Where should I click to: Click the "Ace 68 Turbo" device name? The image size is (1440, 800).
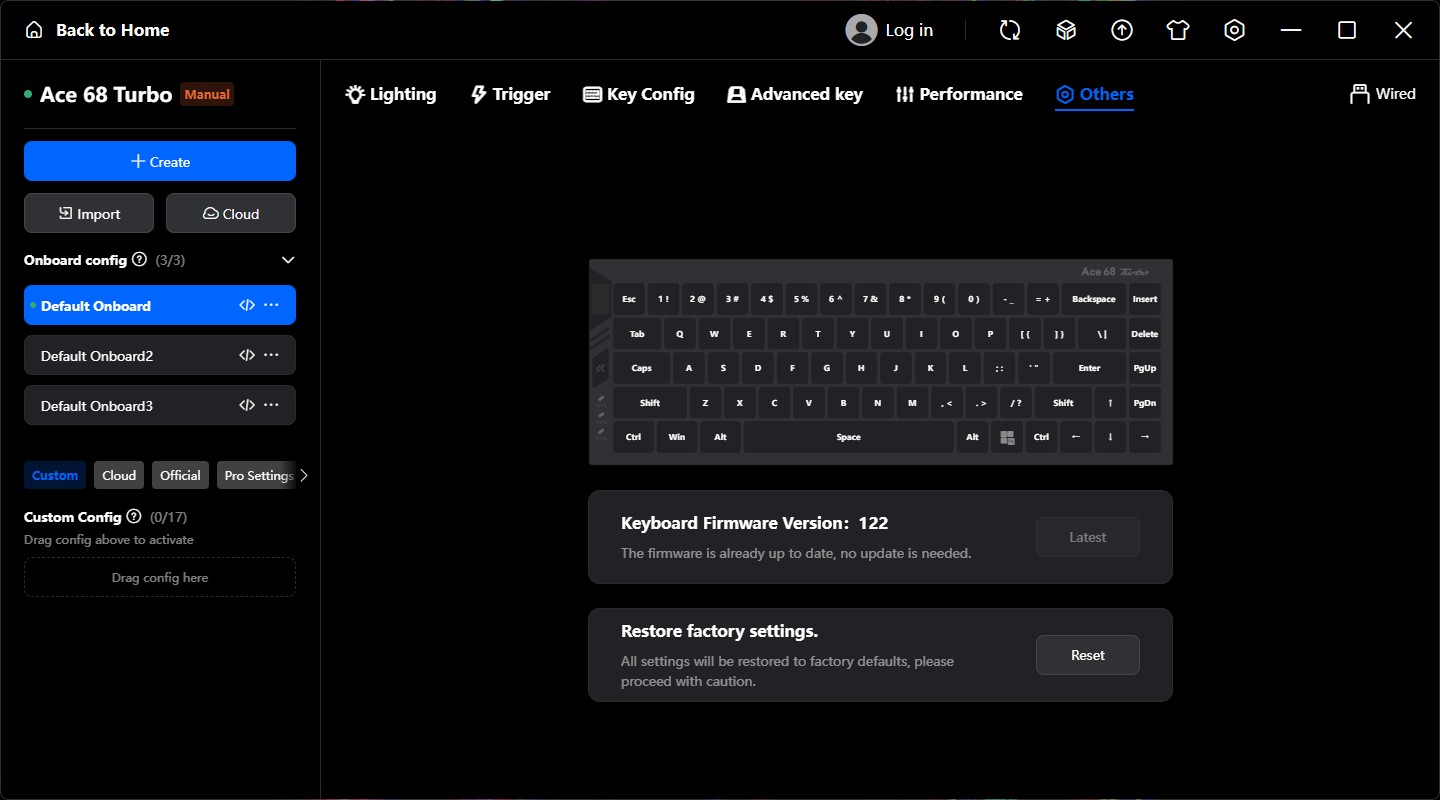point(106,95)
